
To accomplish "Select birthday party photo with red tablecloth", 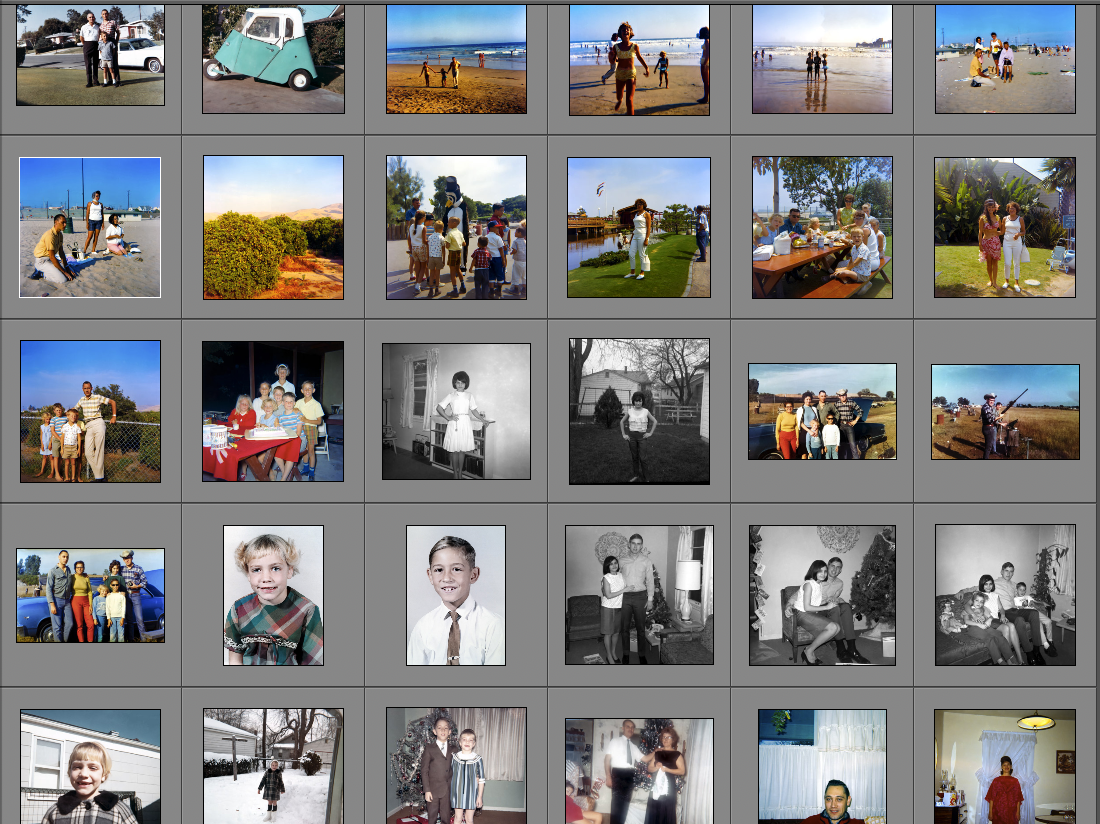I will [273, 411].
